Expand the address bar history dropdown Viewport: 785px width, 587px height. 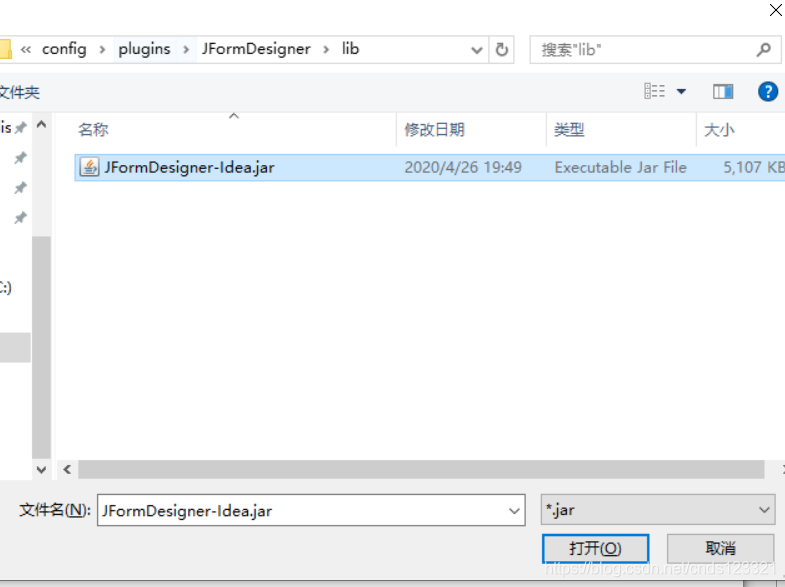click(x=477, y=50)
